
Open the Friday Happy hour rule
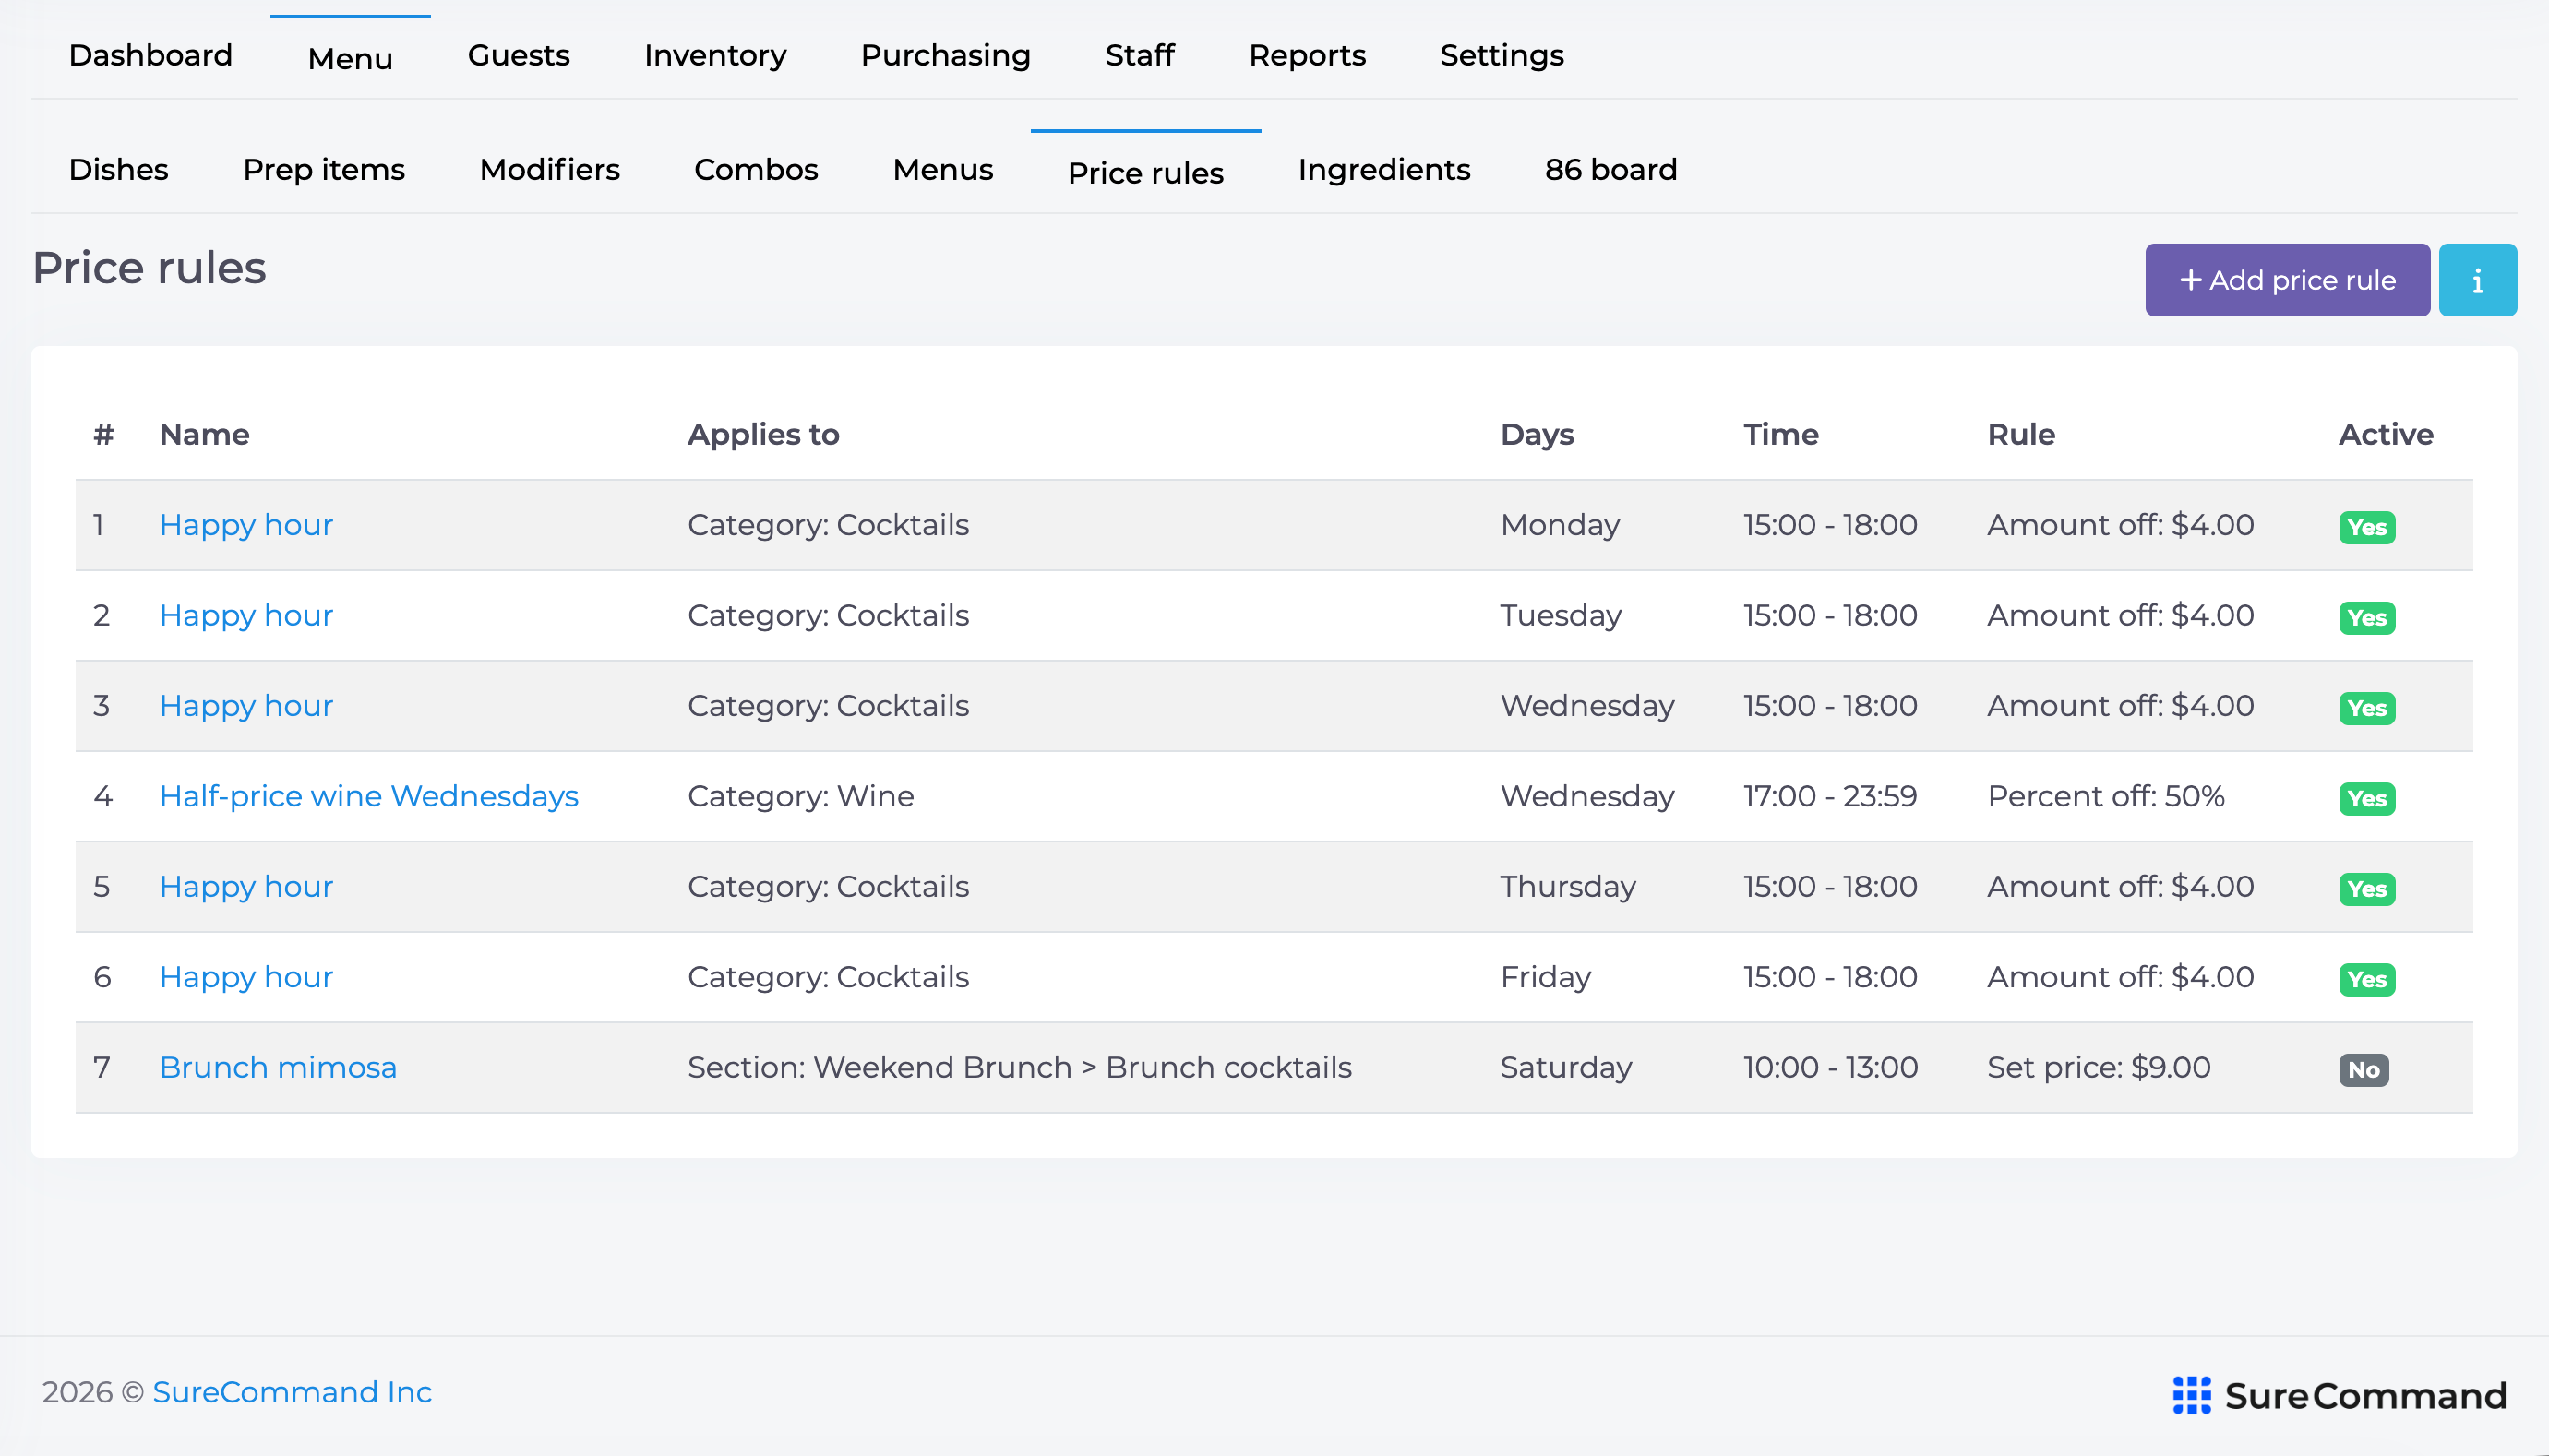point(246,977)
